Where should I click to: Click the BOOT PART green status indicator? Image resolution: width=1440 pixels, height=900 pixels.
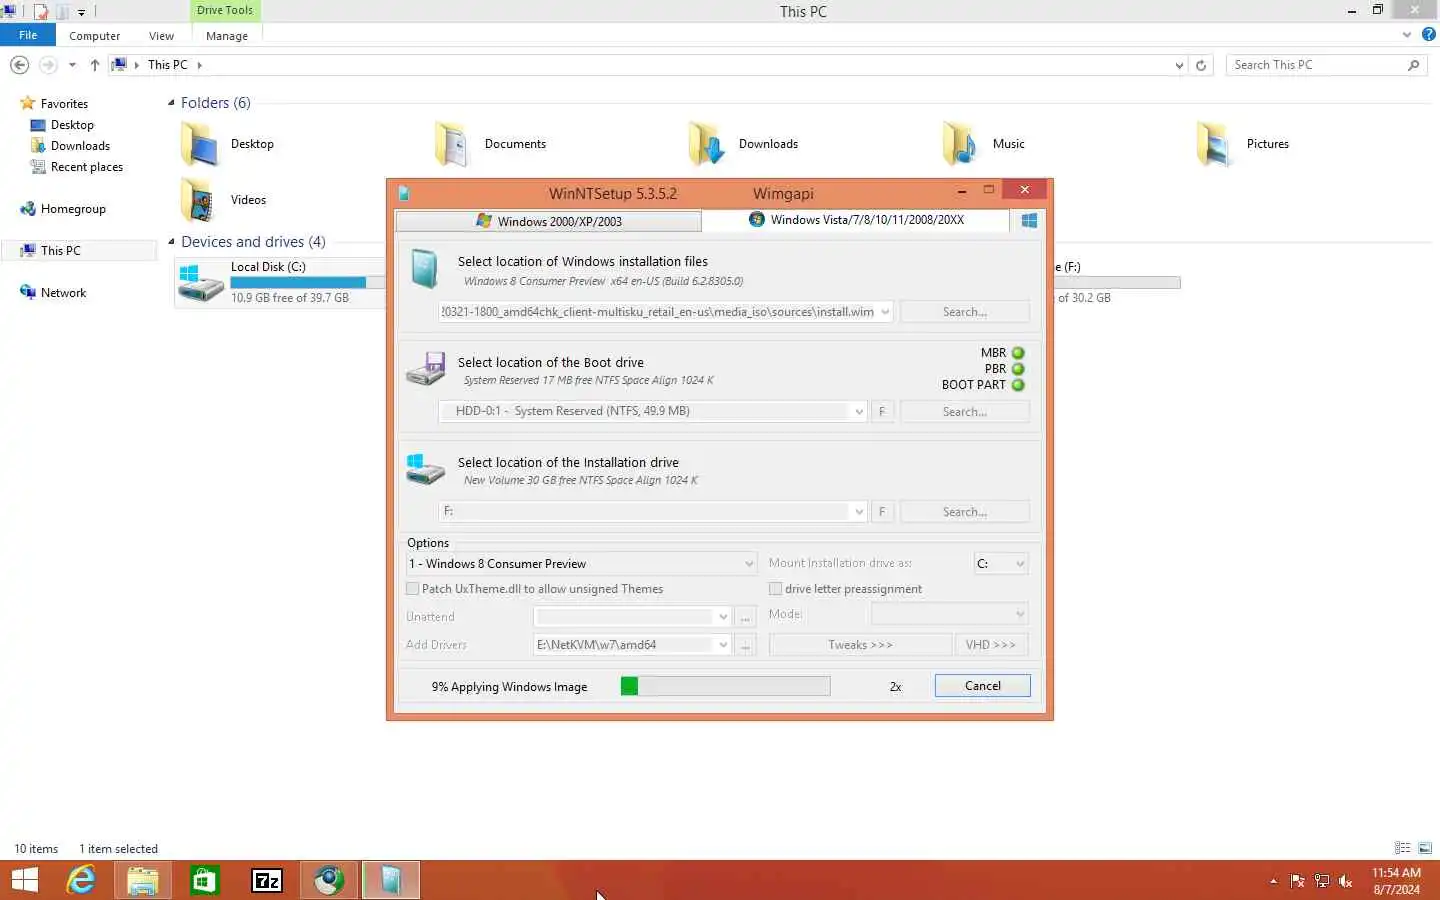point(1018,385)
